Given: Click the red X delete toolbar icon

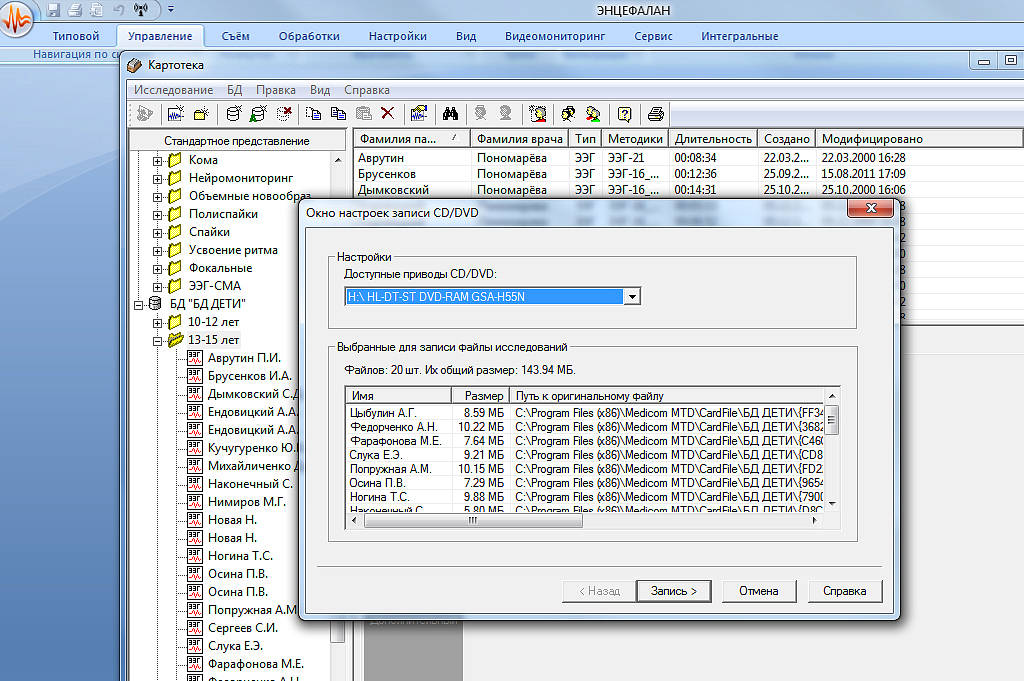Looking at the screenshot, I should 388,114.
